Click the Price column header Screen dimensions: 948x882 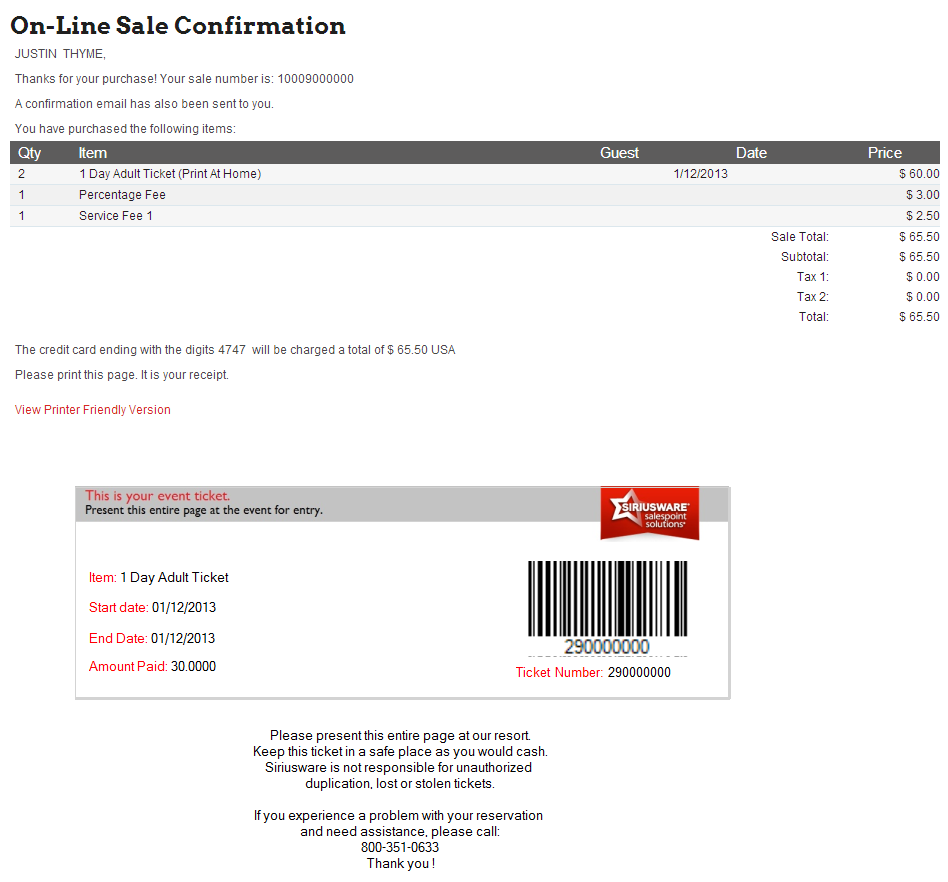pyautogui.click(x=884, y=153)
